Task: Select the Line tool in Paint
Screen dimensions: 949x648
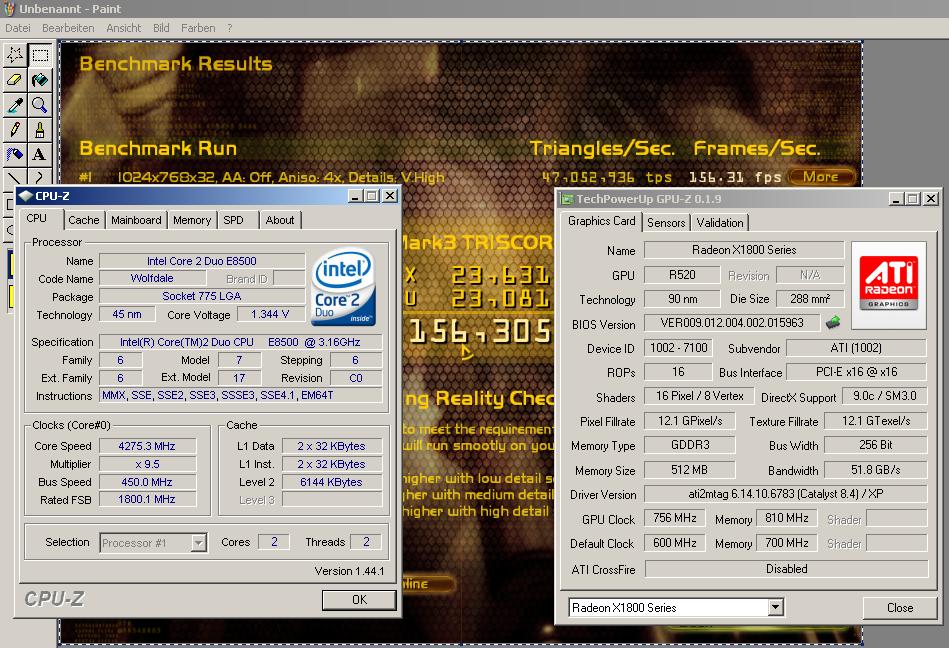Action: [15, 177]
